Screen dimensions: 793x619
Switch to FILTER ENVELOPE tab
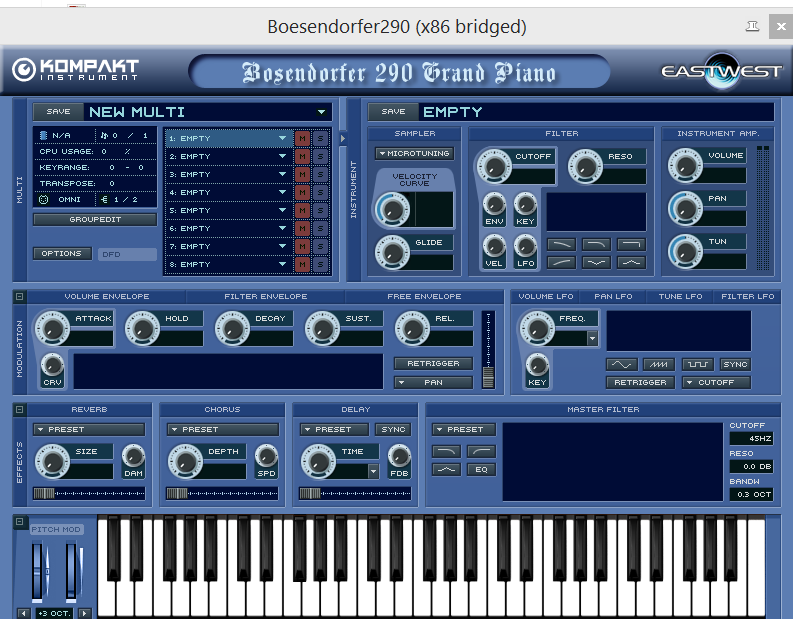pyautogui.click(x=266, y=296)
